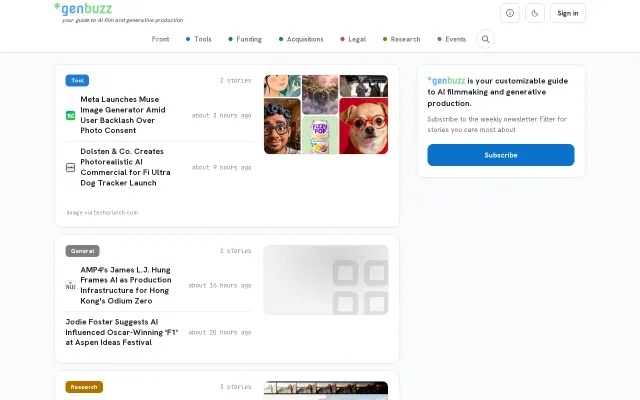
Task: Click the genbuzz logo
Action: 83,8
